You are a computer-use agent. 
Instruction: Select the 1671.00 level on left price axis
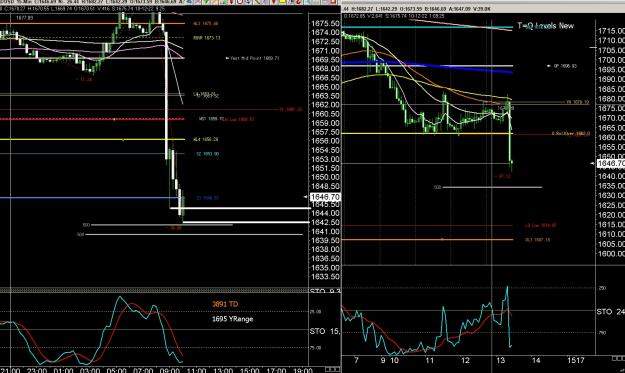click(x=325, y=51)
